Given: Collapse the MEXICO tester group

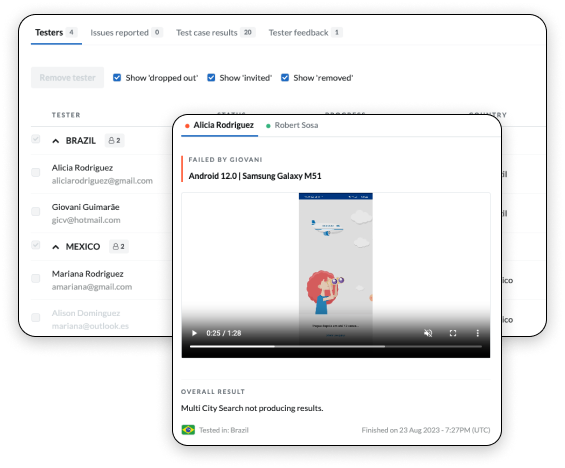Looking at the screenshot, I should (x=55, y=247).
